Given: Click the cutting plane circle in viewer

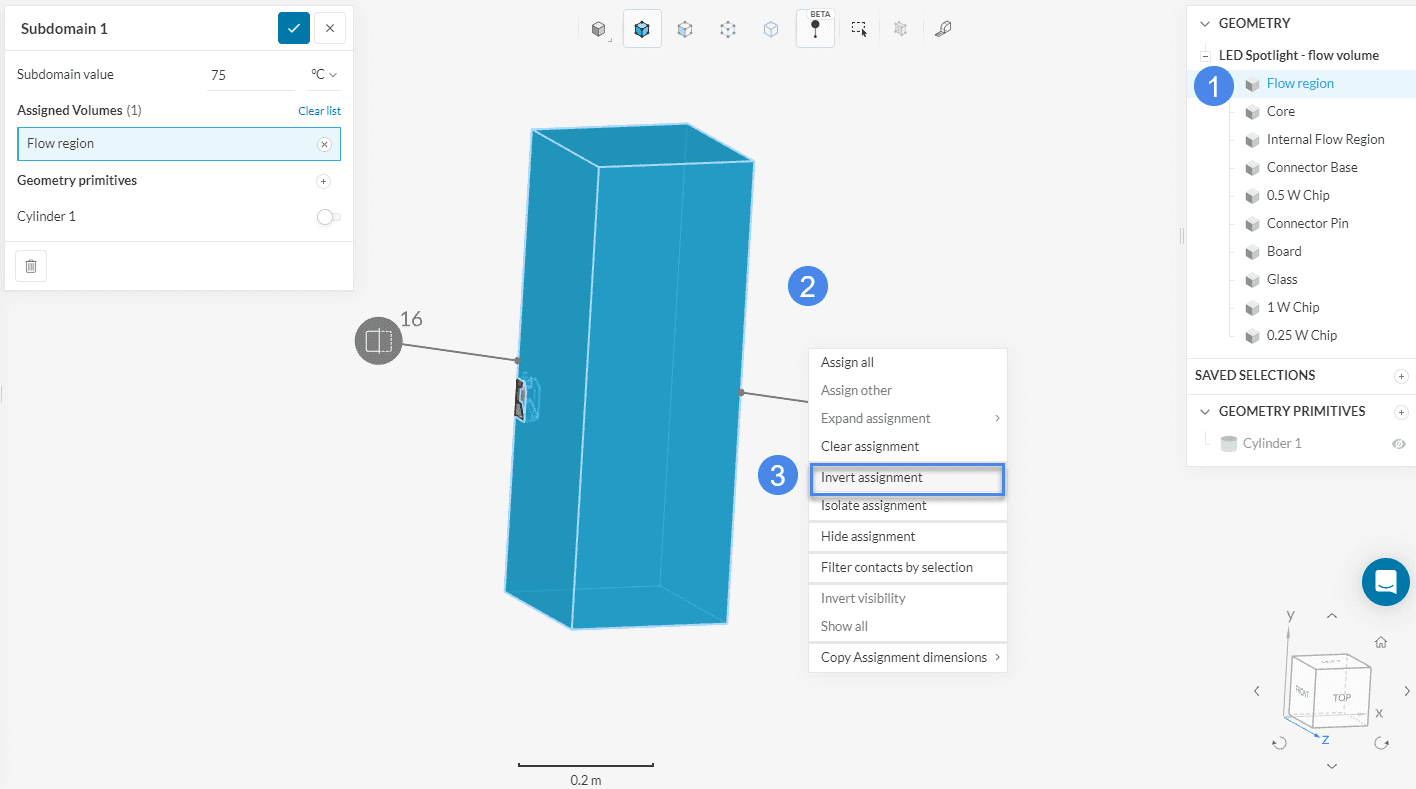Looking at the screenshot, I should click(378, 341).
